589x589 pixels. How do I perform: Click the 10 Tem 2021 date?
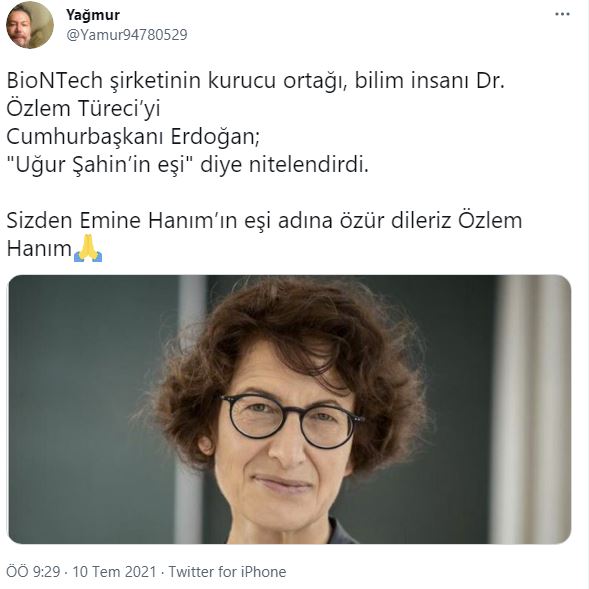click(x=114, y=572)
